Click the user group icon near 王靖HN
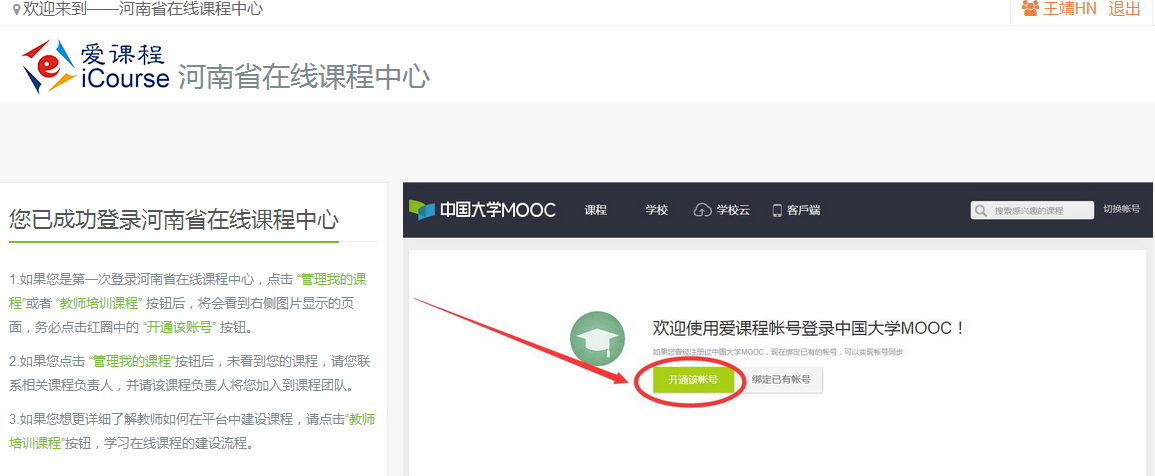Screen dimensions: 1155x476 tap(1030, 9)
